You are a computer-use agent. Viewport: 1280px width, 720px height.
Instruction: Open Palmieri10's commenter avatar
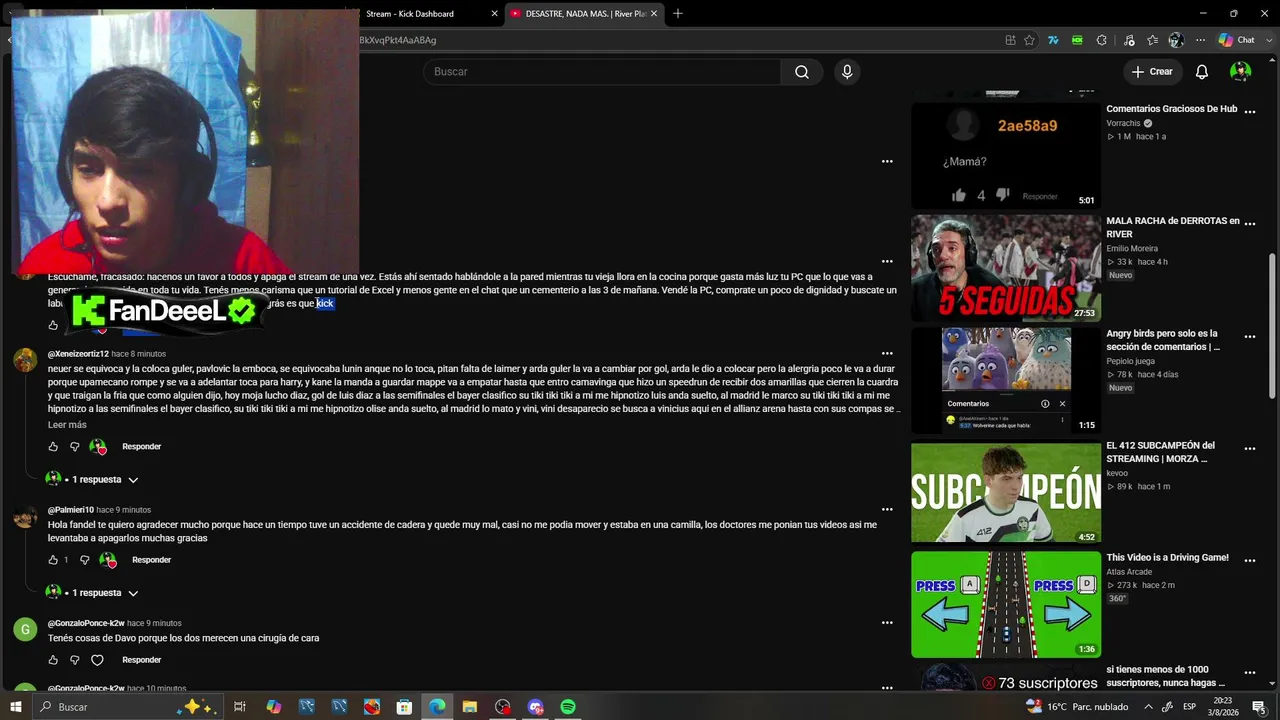tap(25, 517)
